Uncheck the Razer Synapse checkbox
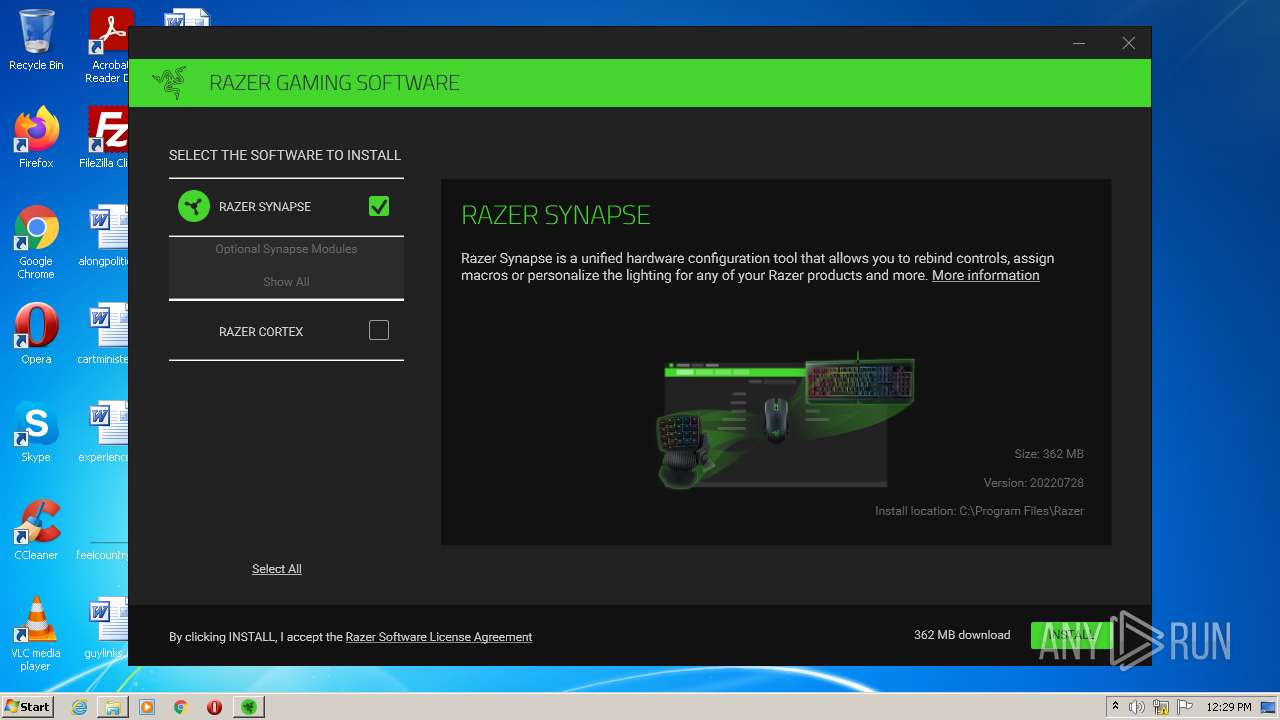1280x720 pixels. 379,206
